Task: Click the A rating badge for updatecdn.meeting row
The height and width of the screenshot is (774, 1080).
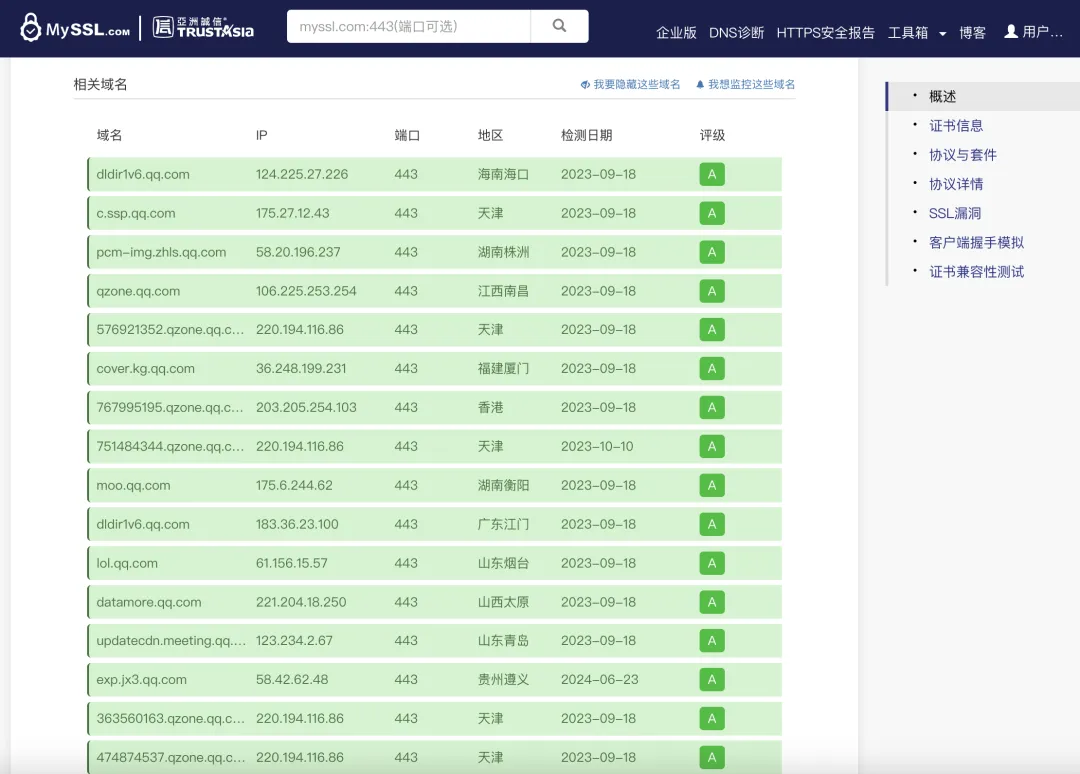Action: tap(712, 640)
